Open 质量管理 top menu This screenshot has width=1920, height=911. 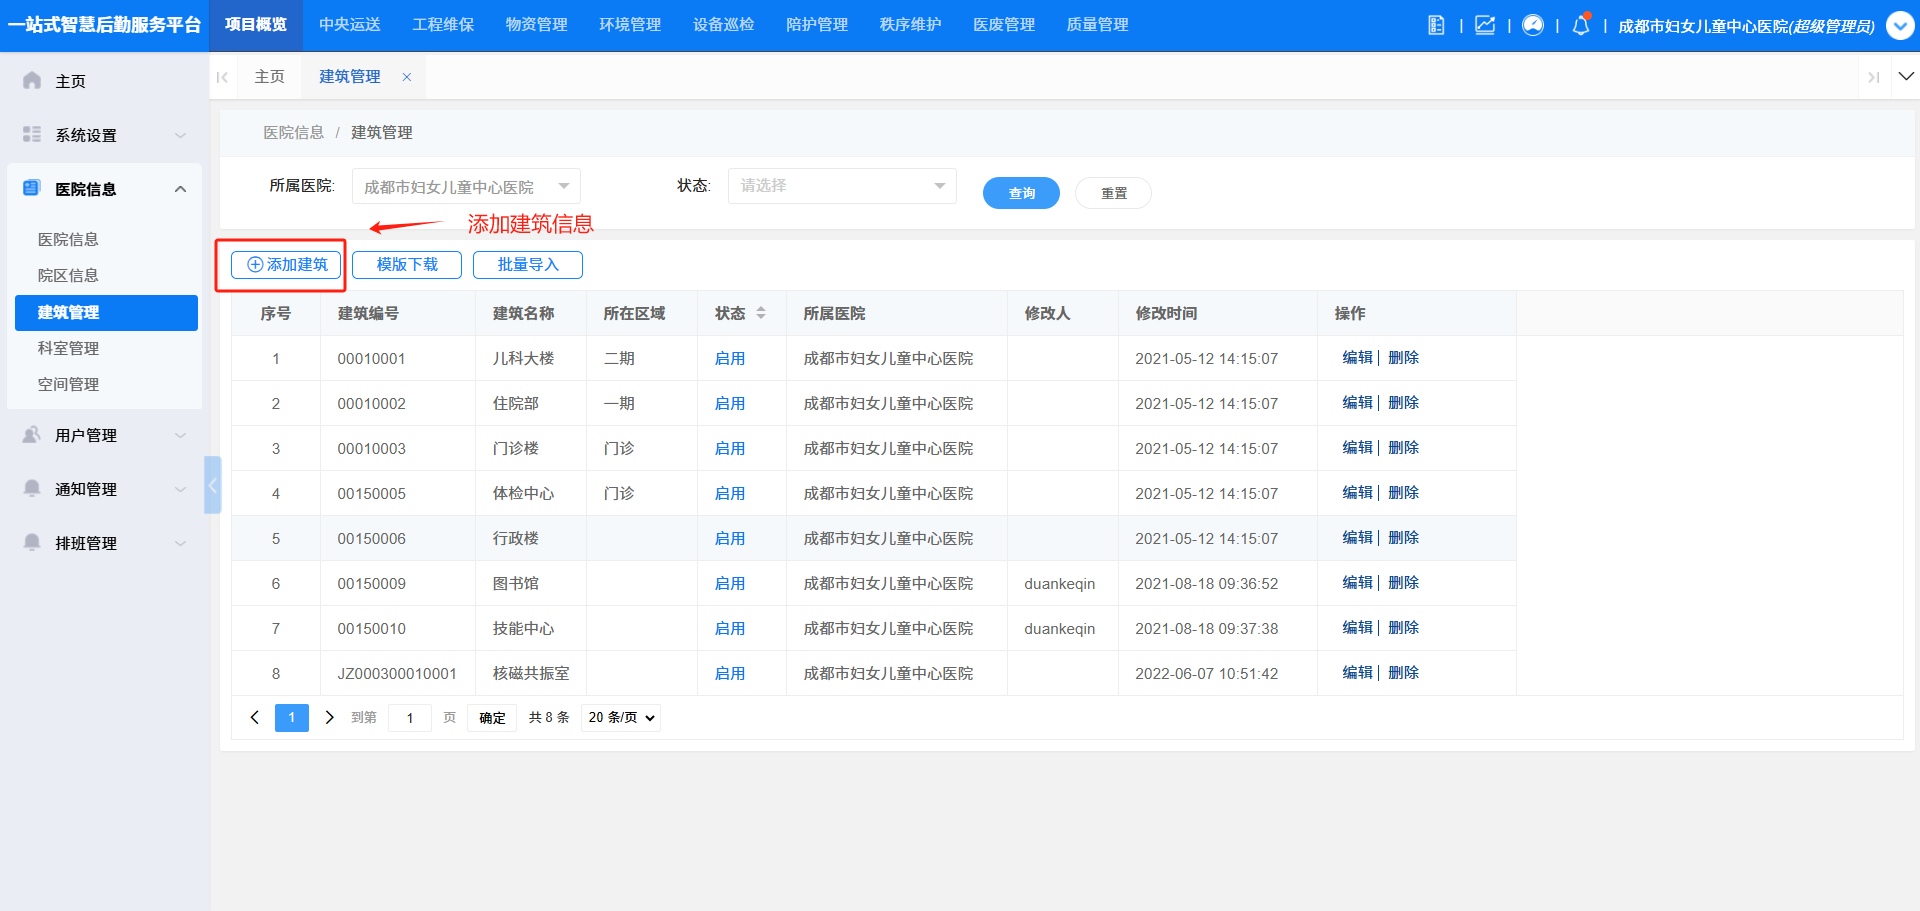[x=1098, y=25]
